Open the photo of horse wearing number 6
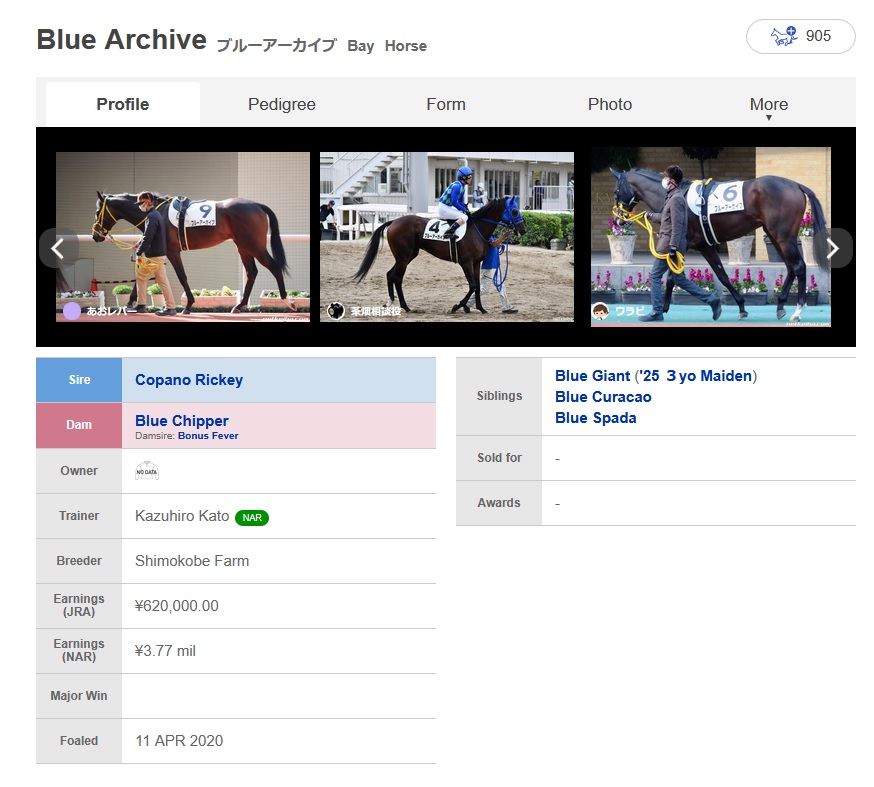 (x=711, y=237)
